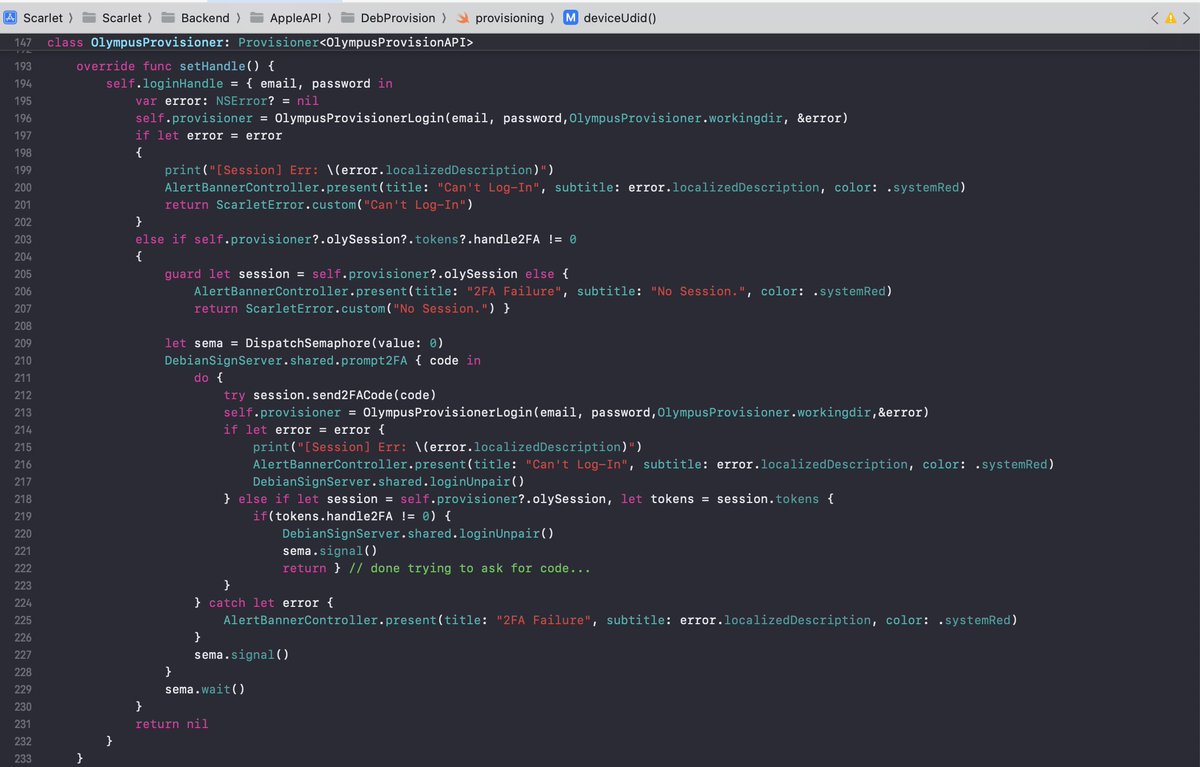Click workingdir on line 213

click(835, 412)
